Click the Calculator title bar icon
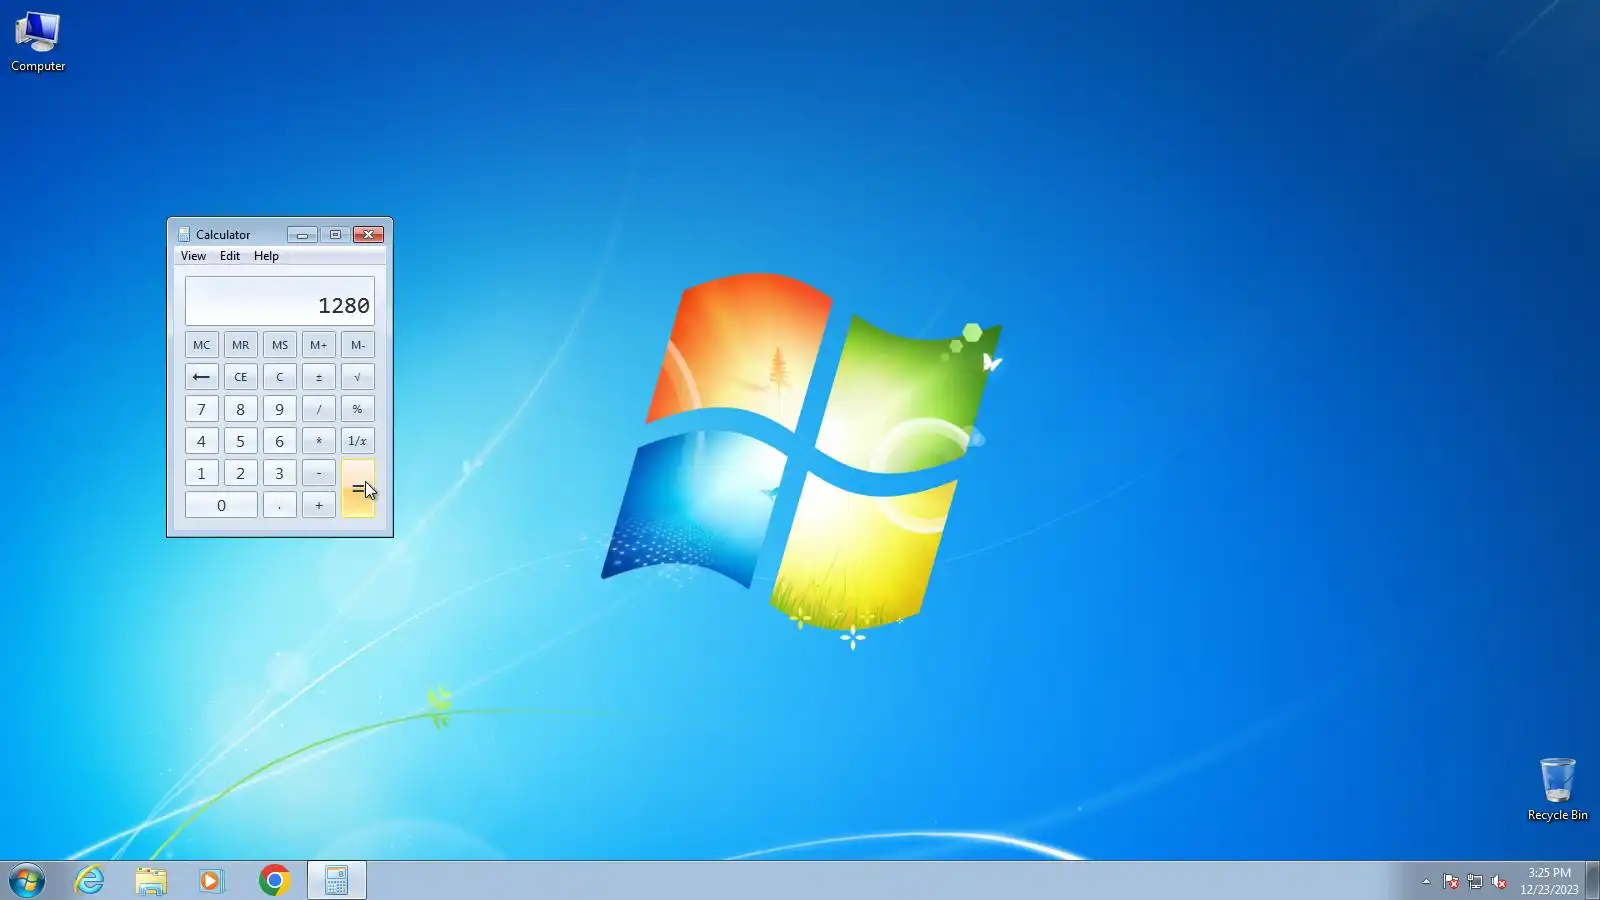This screenshot has height=900, width=1600. (184, 234)
